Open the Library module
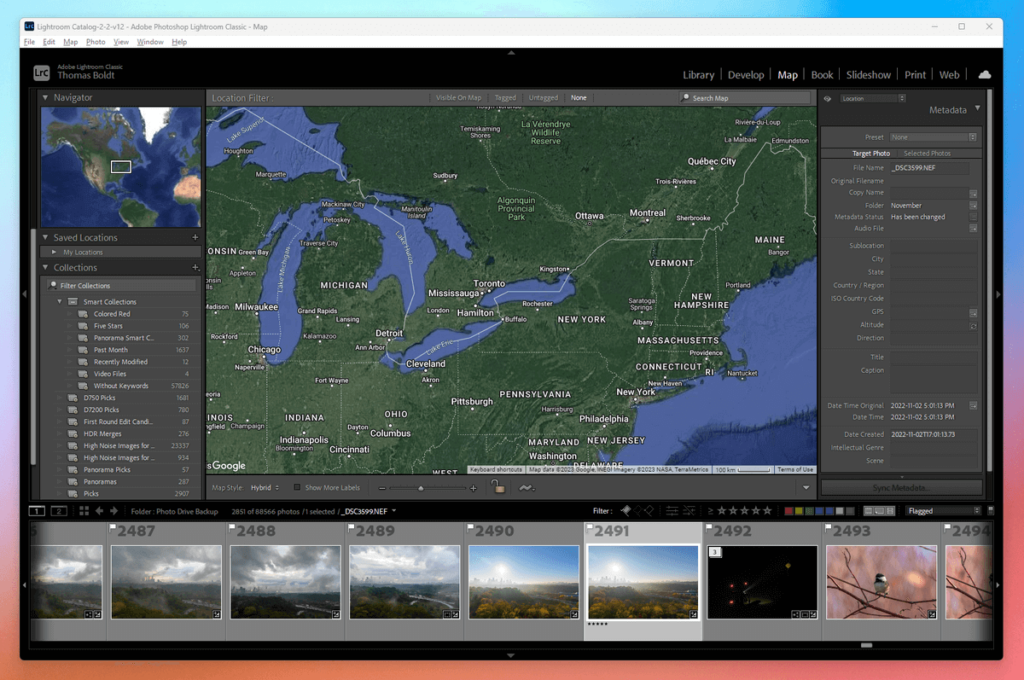1024x680 pixels. coord(698,75)
